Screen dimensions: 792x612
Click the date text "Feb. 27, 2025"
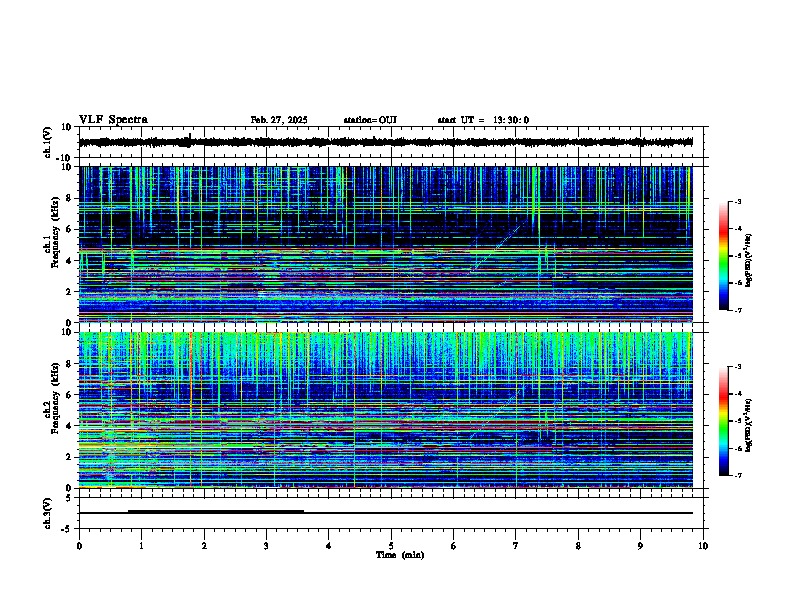(x=279, y=120)
